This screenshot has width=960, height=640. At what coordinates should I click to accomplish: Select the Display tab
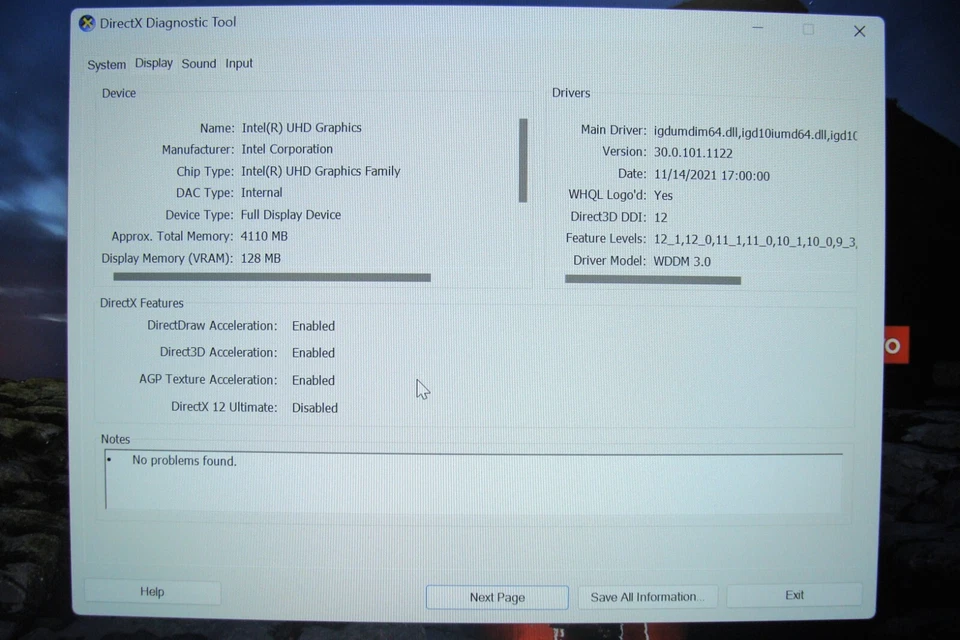[x=154, y=63]
